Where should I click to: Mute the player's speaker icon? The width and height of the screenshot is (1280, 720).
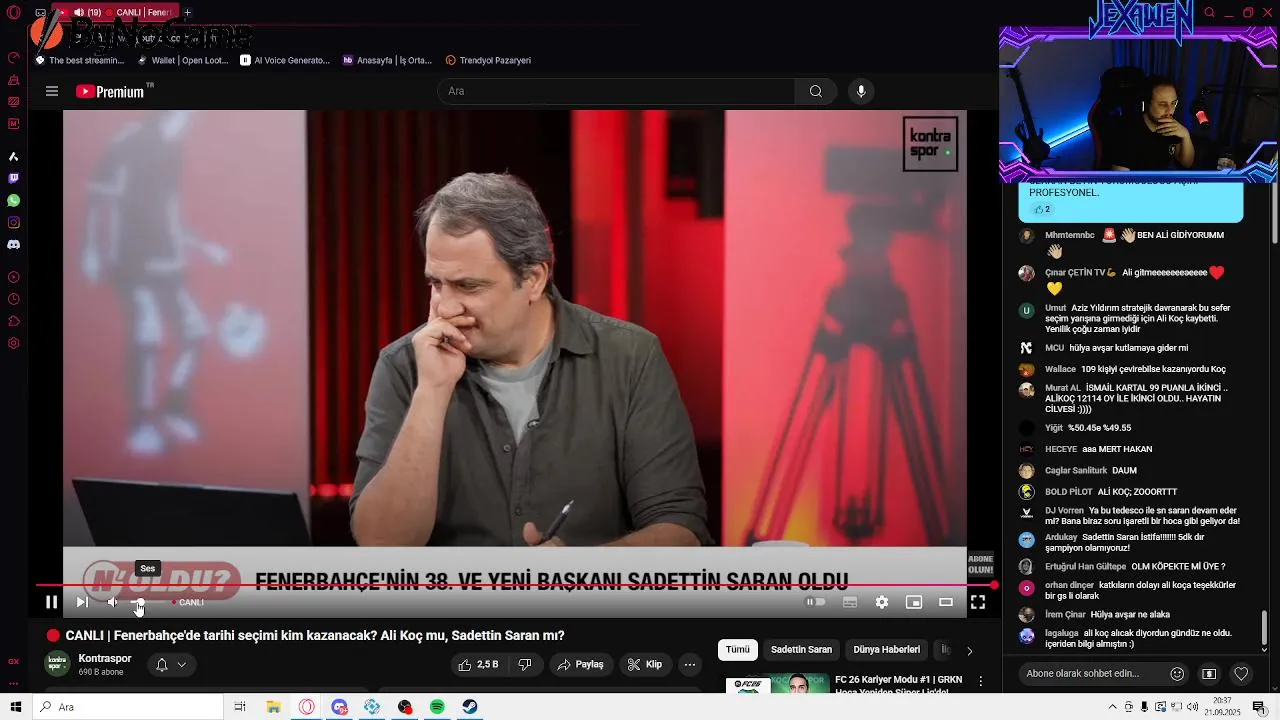pyautogui.click(x=113, y=602)
